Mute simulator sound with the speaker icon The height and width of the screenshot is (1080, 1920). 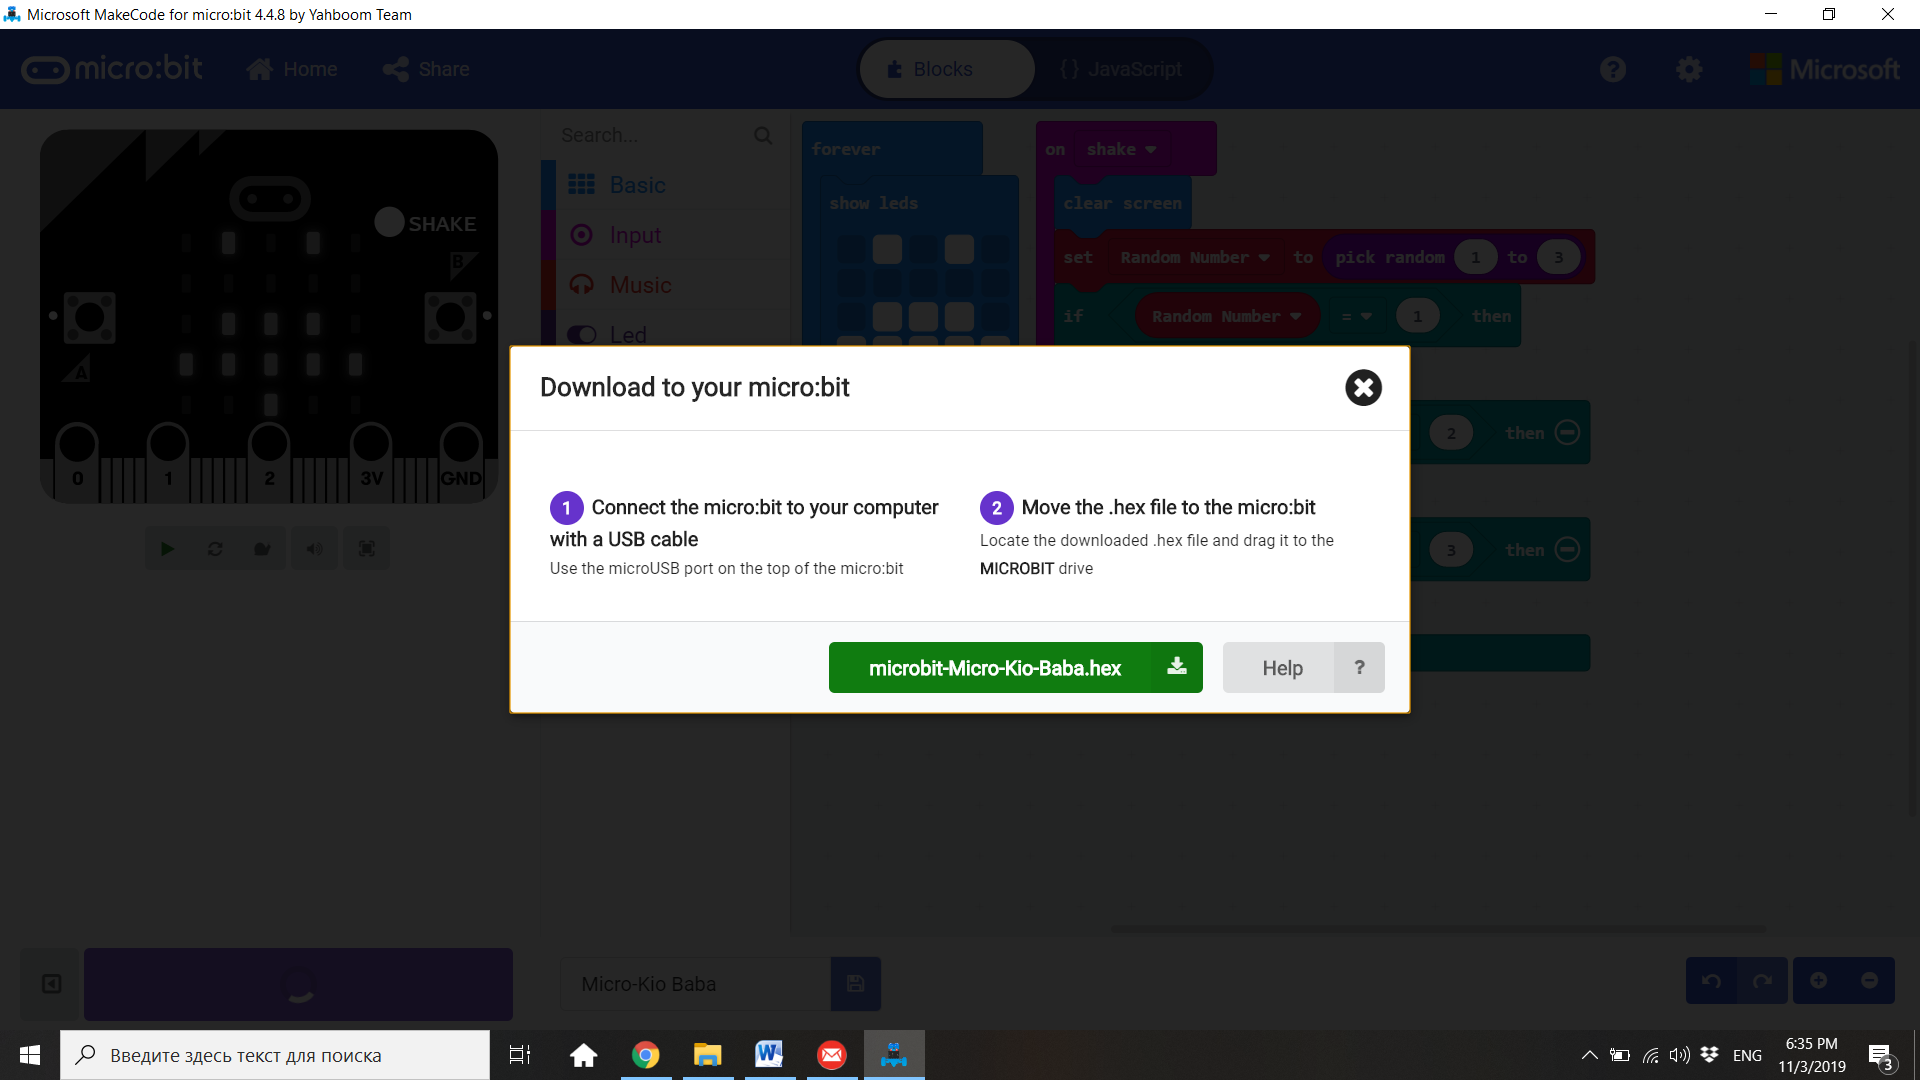[x=314, y=548]
